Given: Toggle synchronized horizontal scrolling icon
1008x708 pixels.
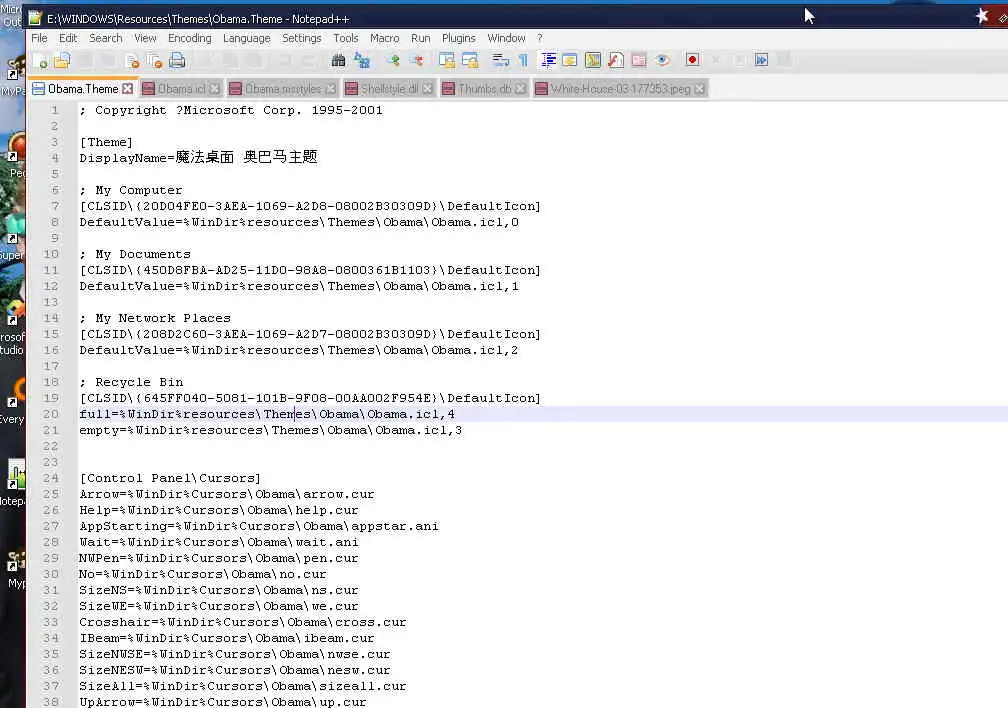Looking at the screenshot, I should click(x=471, y=60).
